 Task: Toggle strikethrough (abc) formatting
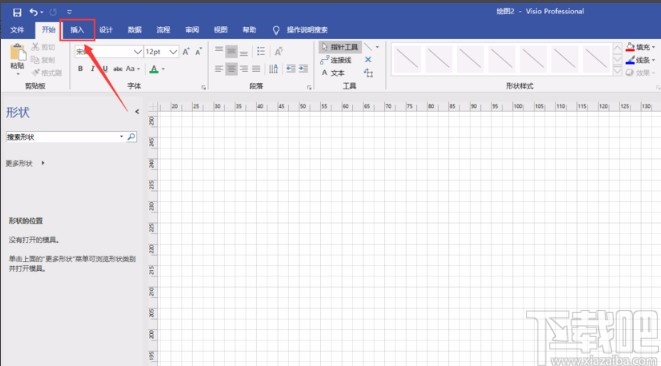[x=118, y=69]
